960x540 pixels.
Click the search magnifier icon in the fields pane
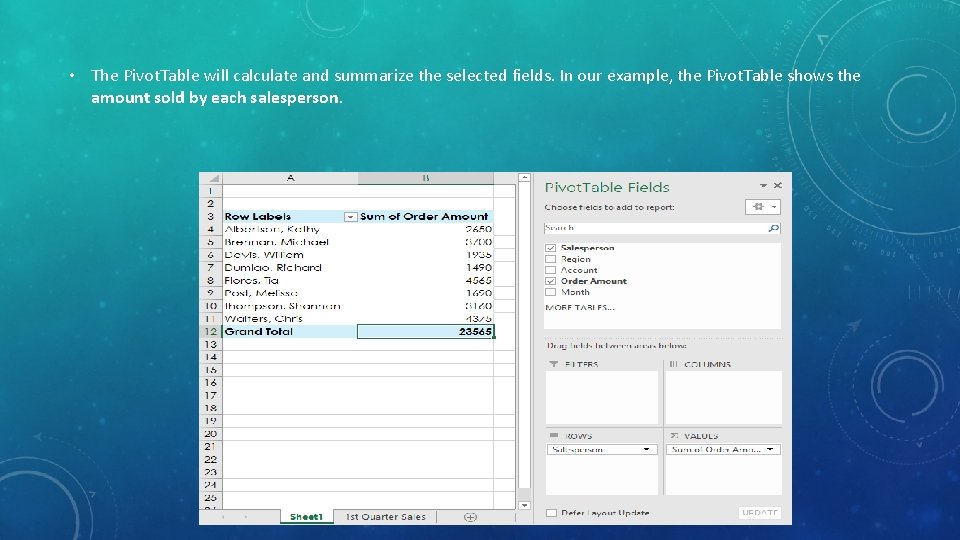pyautogui.click(x=773, y=228)
